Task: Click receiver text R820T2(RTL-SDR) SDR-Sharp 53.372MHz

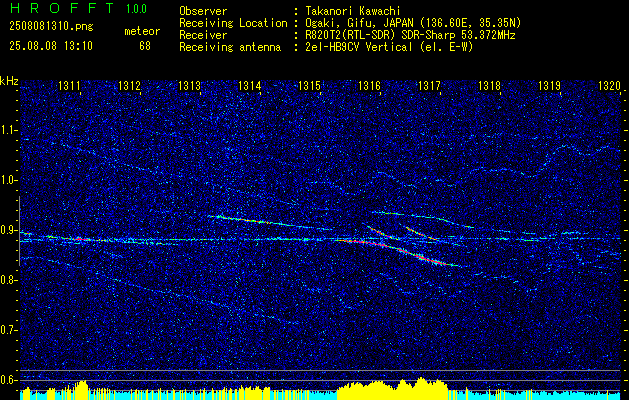Action: click(410, 35)
